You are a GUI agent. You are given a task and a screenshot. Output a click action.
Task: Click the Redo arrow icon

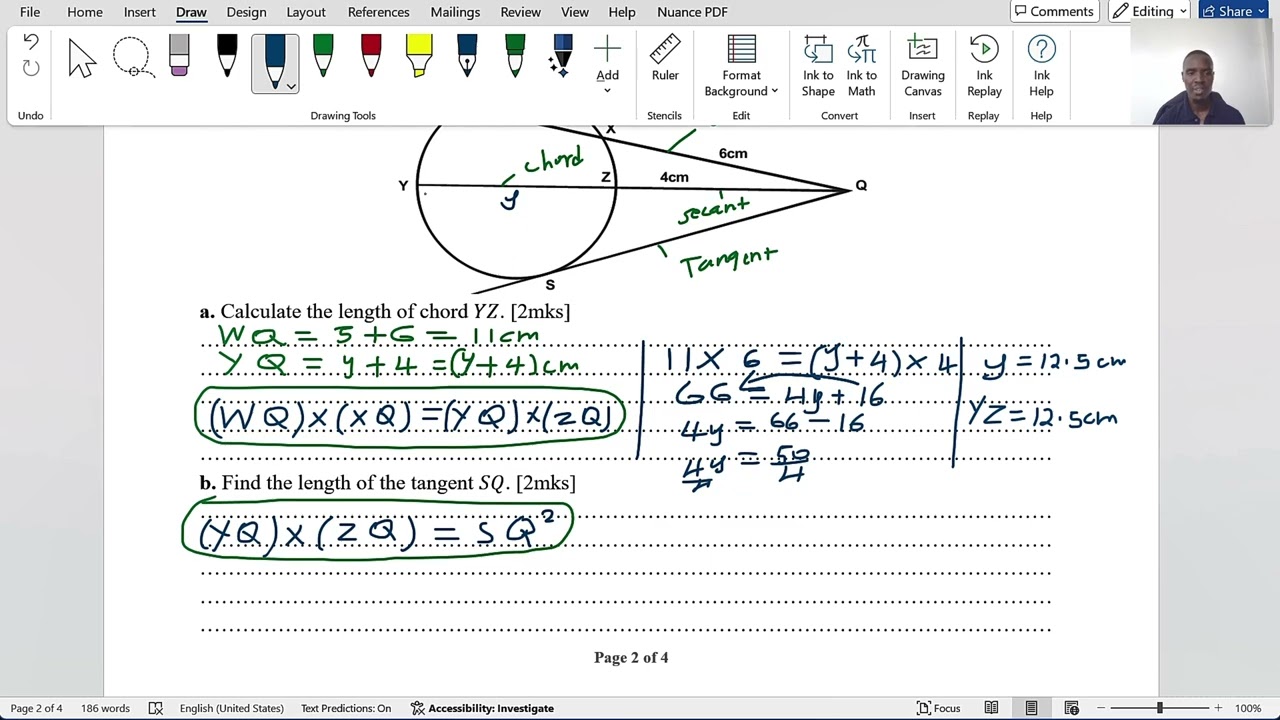point(30,68)
